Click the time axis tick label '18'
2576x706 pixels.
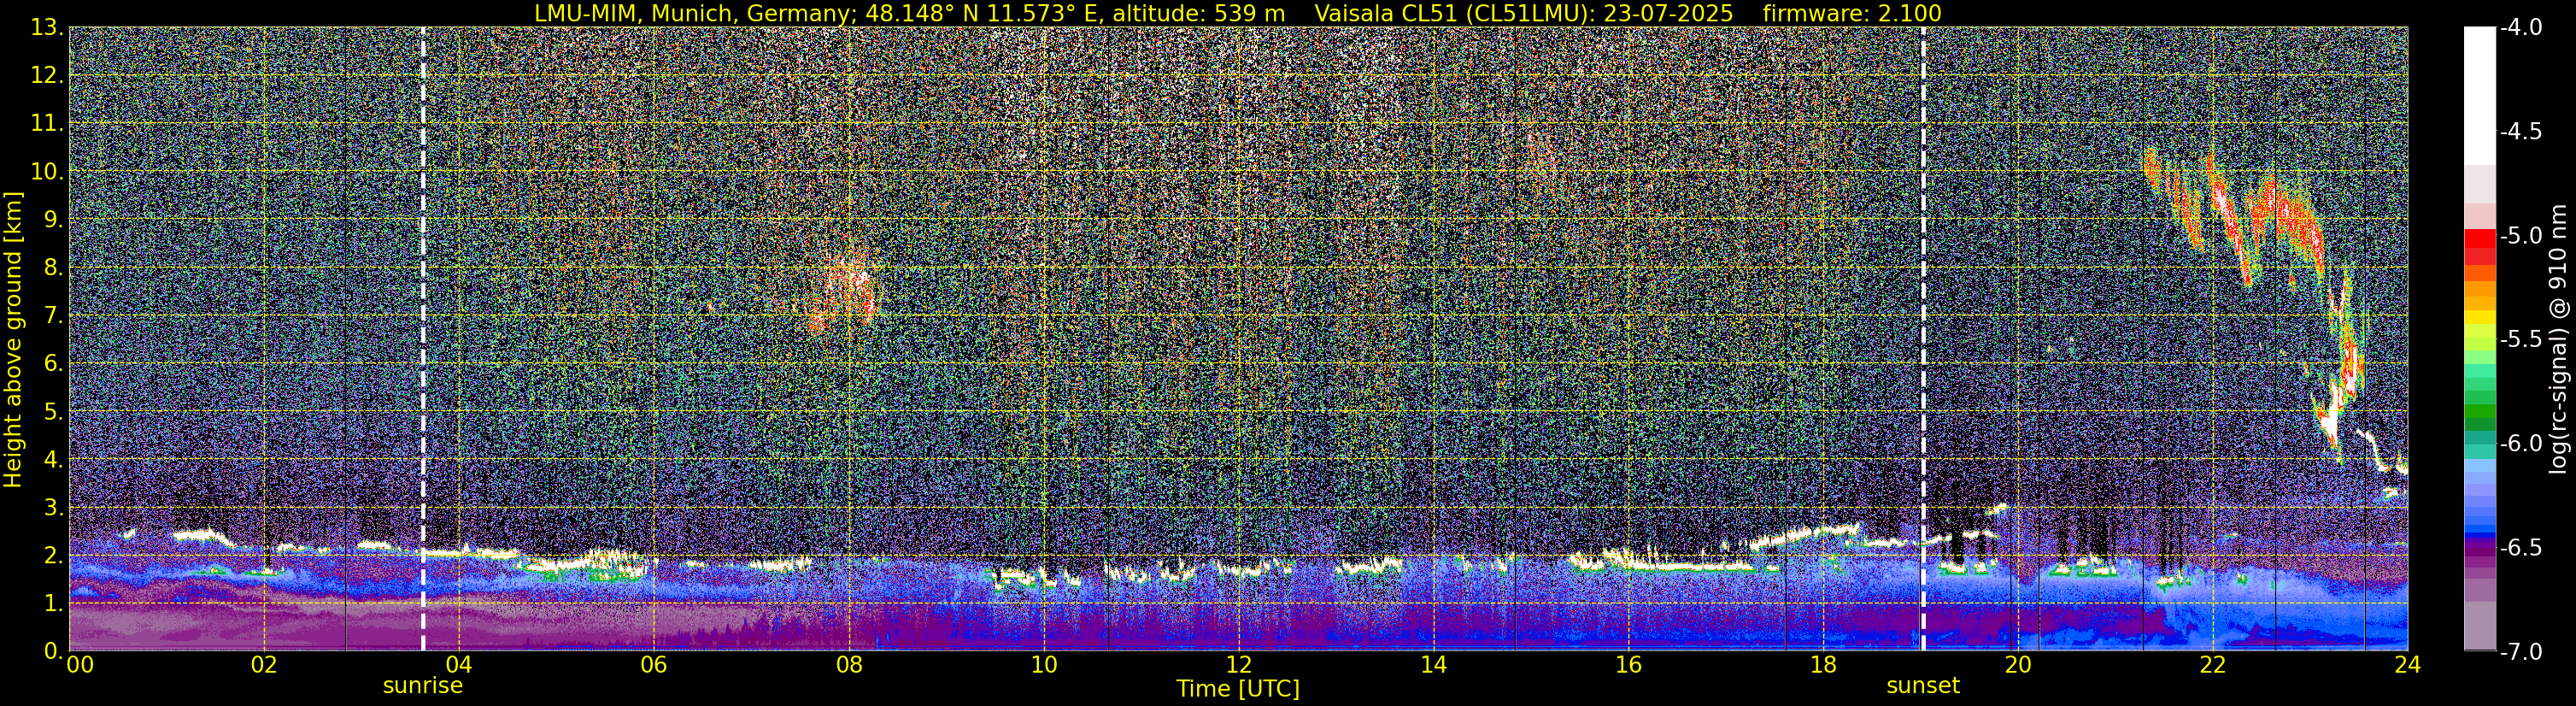(1823, 665)
